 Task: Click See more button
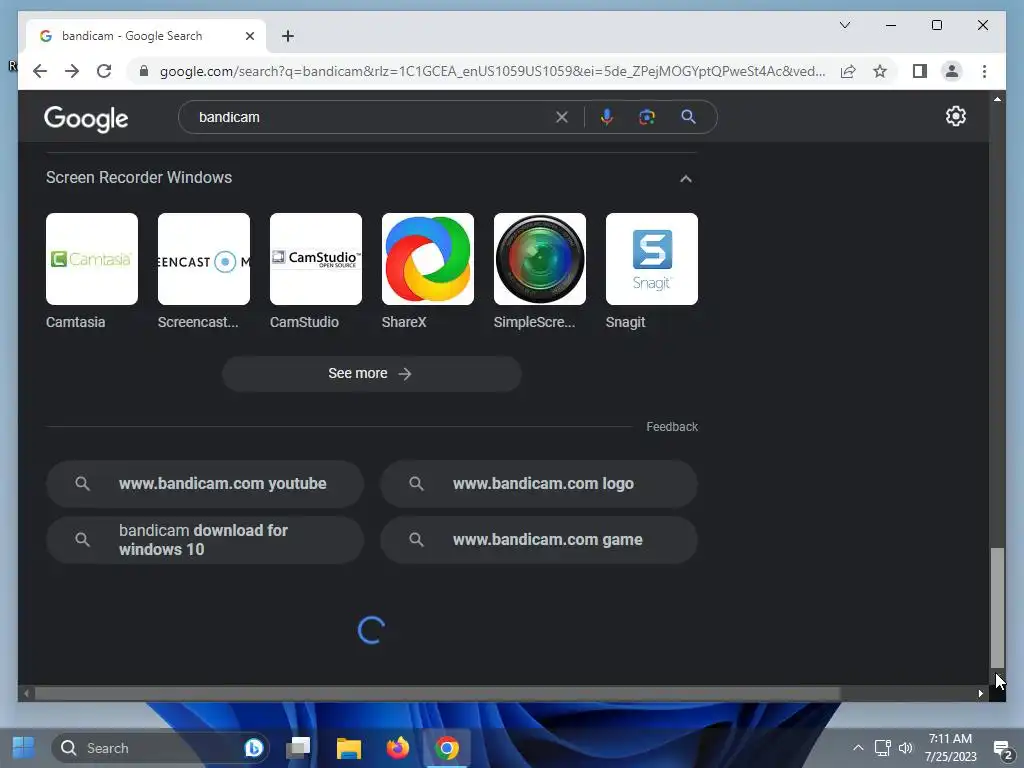coord(372,374)
